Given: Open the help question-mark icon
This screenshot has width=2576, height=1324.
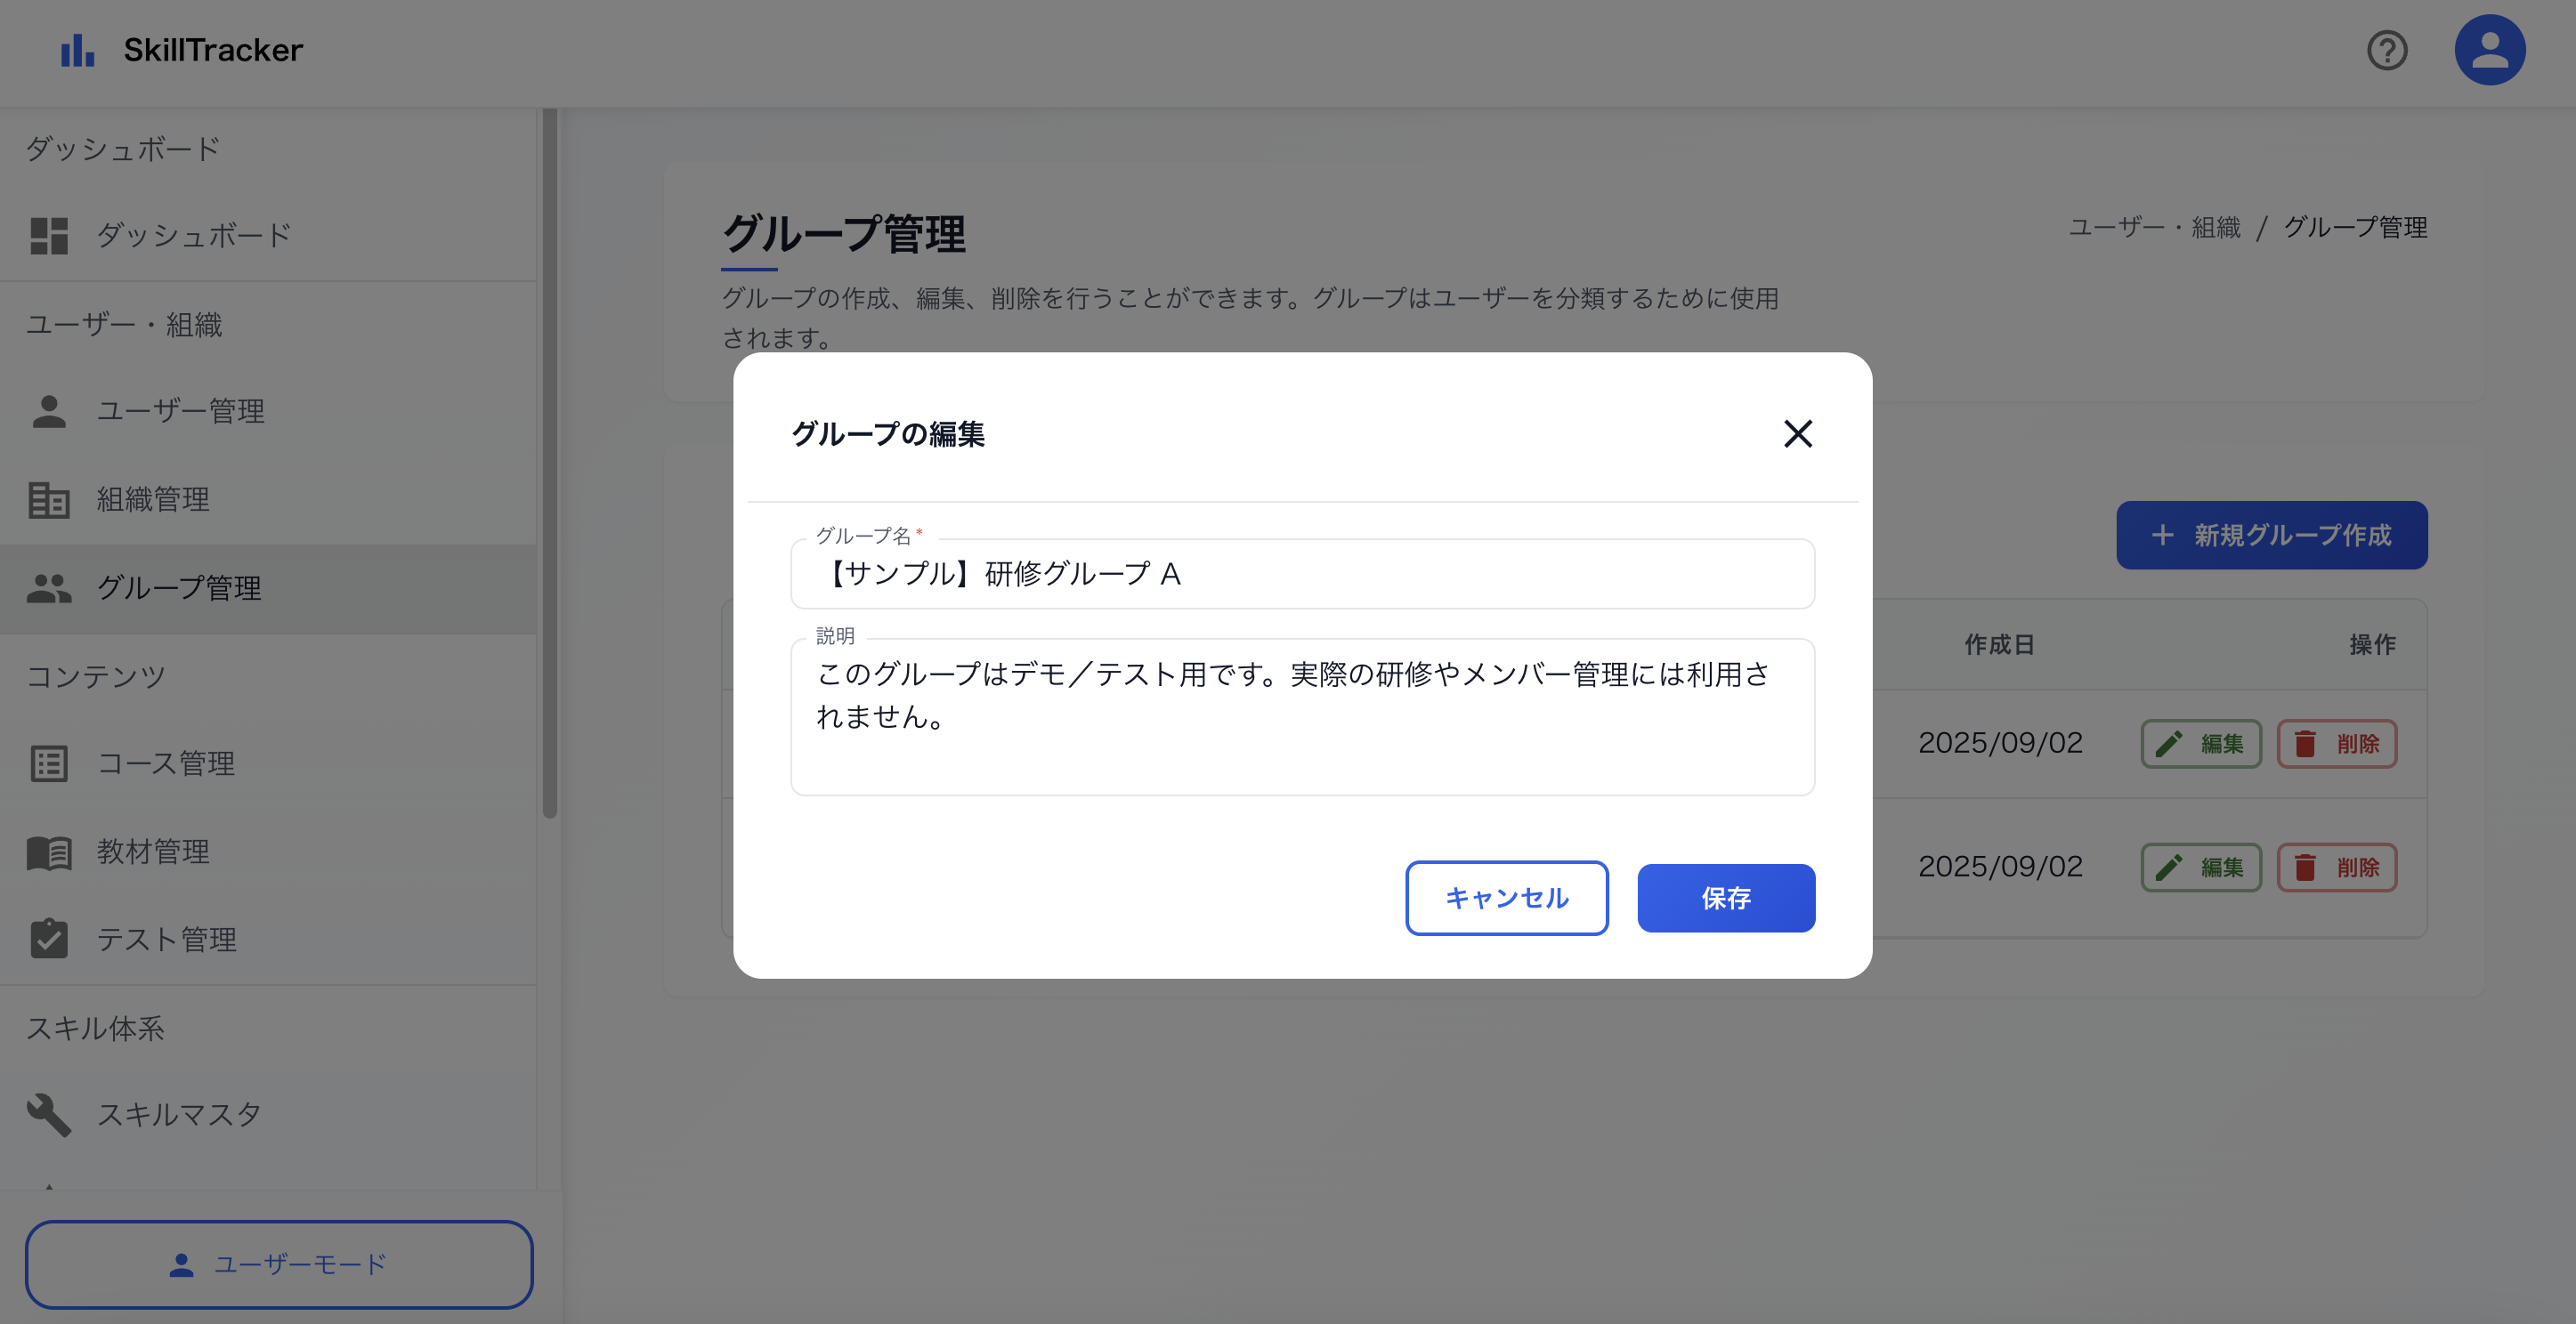Looking at the screenshot, I should [2388, 51].
